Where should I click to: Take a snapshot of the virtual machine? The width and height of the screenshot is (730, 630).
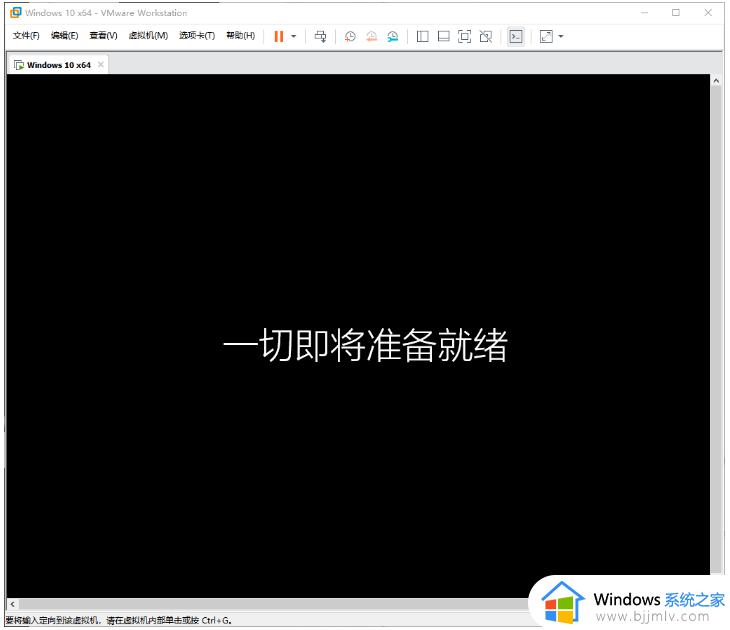pos(350,36)
